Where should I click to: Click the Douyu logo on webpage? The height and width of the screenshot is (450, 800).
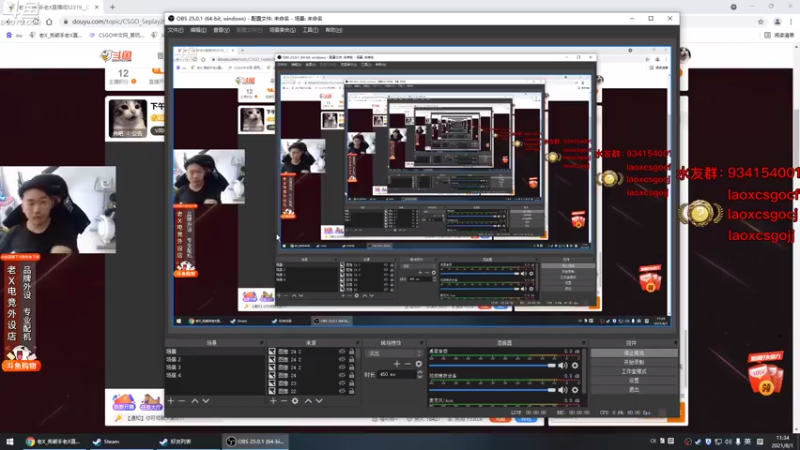coord(116,56)
